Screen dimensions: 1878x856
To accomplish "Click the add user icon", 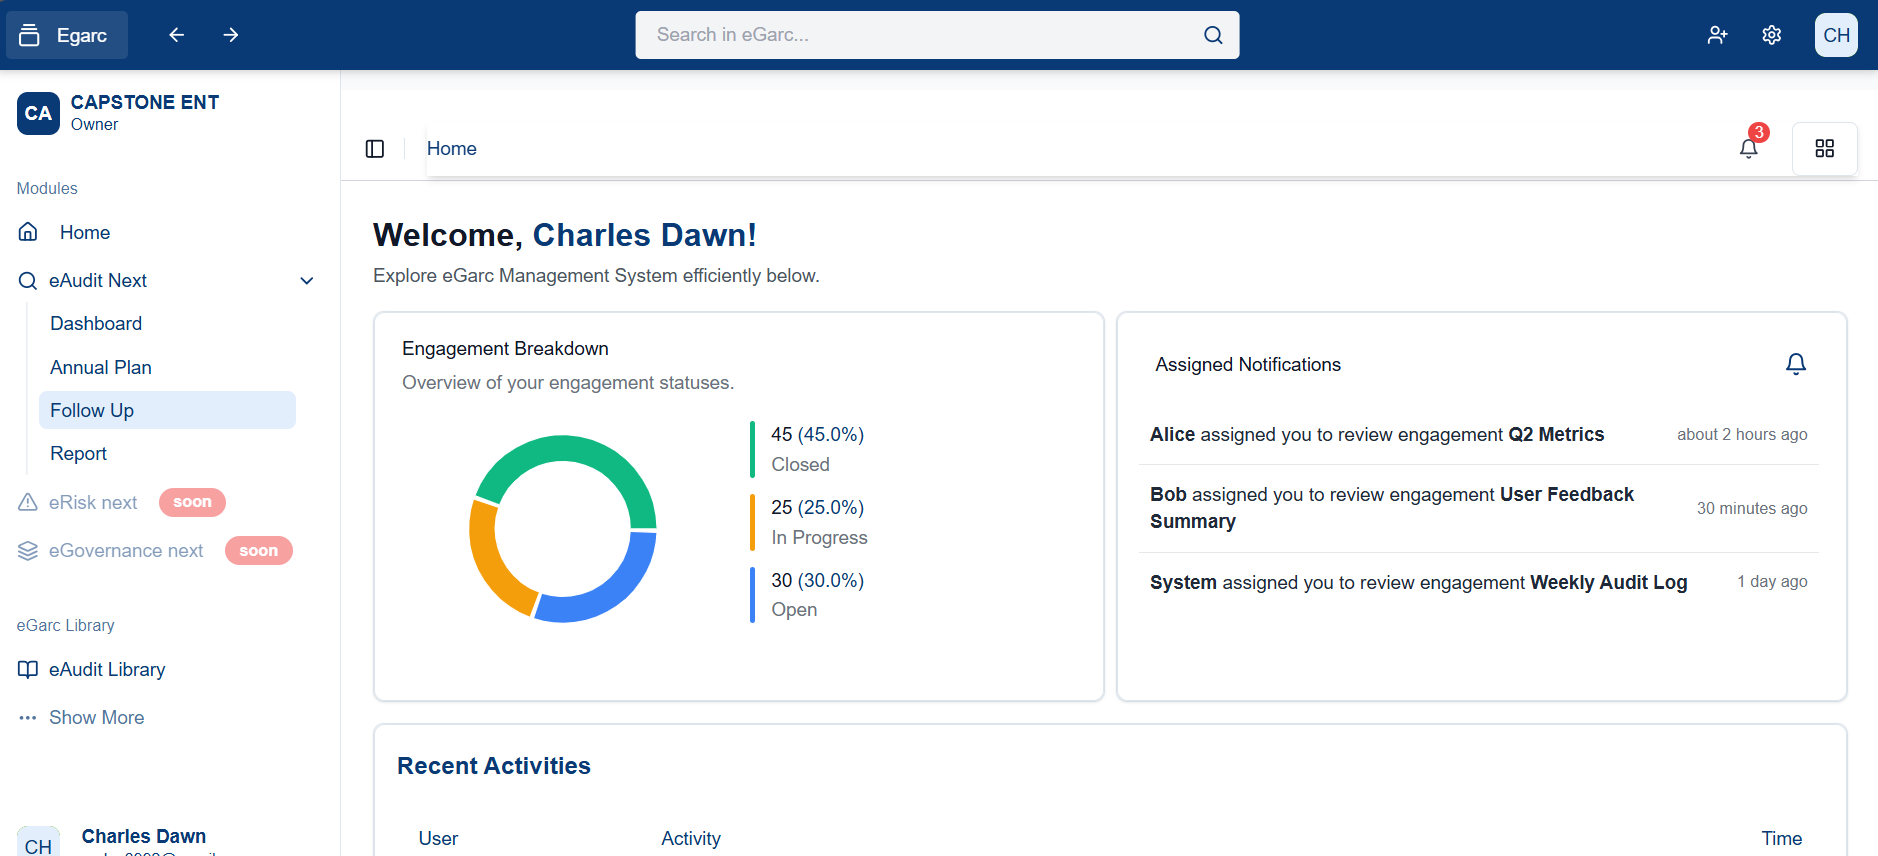I will (x=1717, y=35).
